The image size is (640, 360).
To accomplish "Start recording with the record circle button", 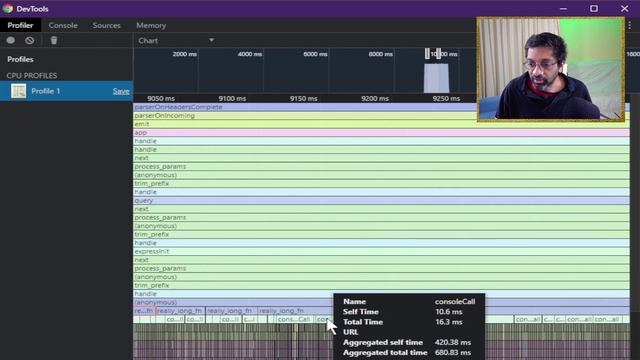I will point(11,40).
